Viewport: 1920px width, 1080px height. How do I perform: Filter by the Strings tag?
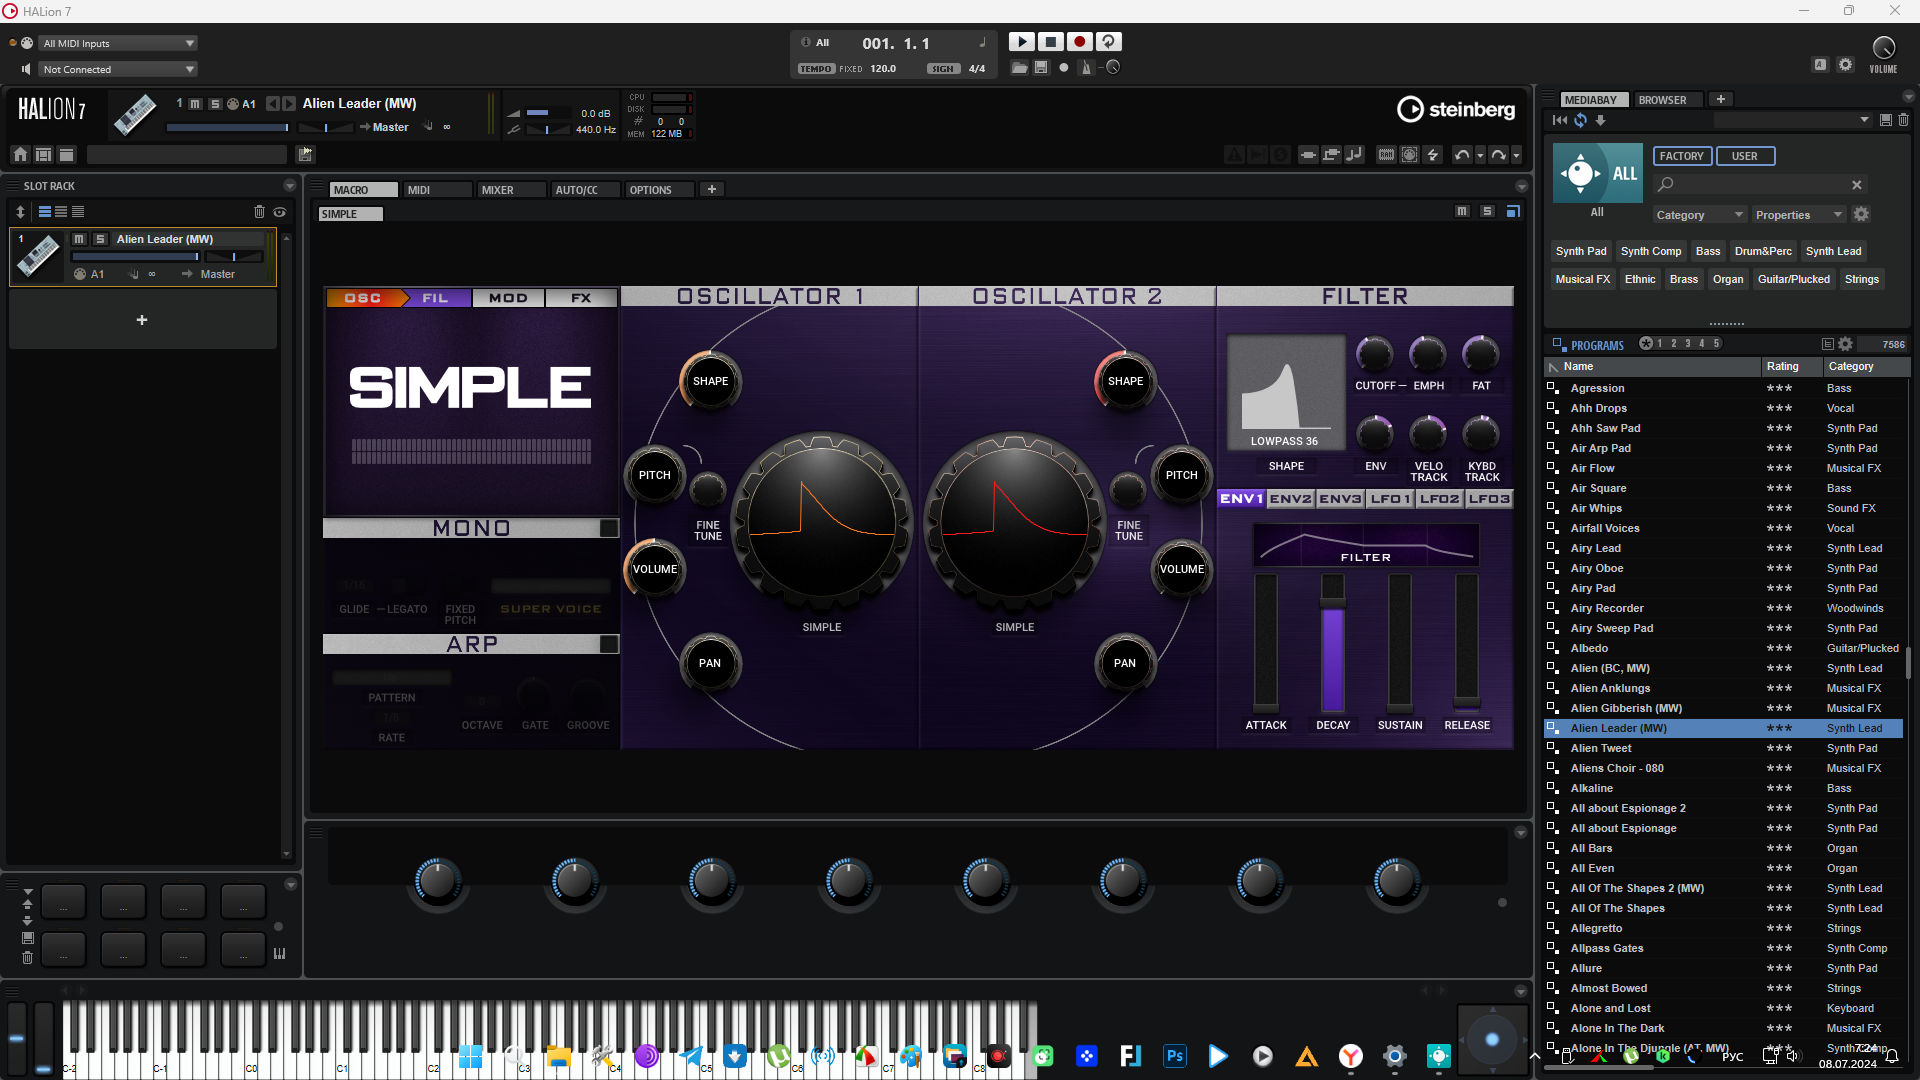click(1862, 279)
